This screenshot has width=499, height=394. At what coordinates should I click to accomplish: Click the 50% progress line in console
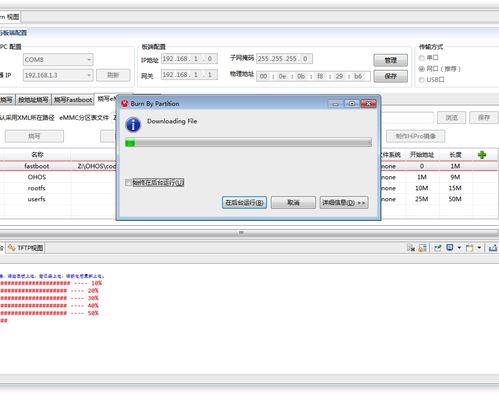click(49, 313)
